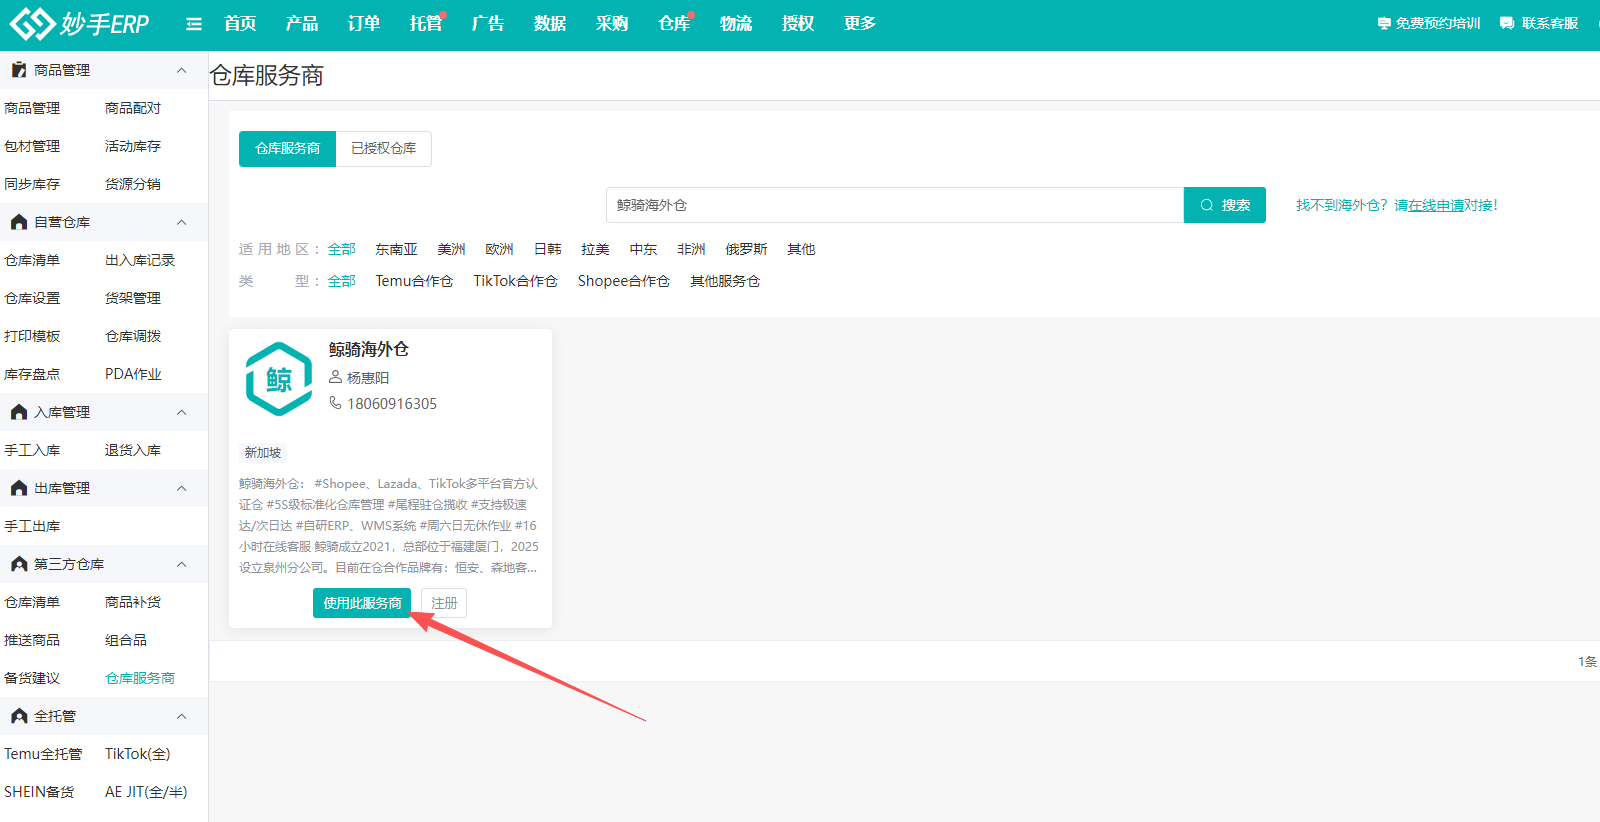Viewport: 1600px width, 822px height.
Task: Switch to the 仓库服务商 tab
Action: tap(288, 149)
